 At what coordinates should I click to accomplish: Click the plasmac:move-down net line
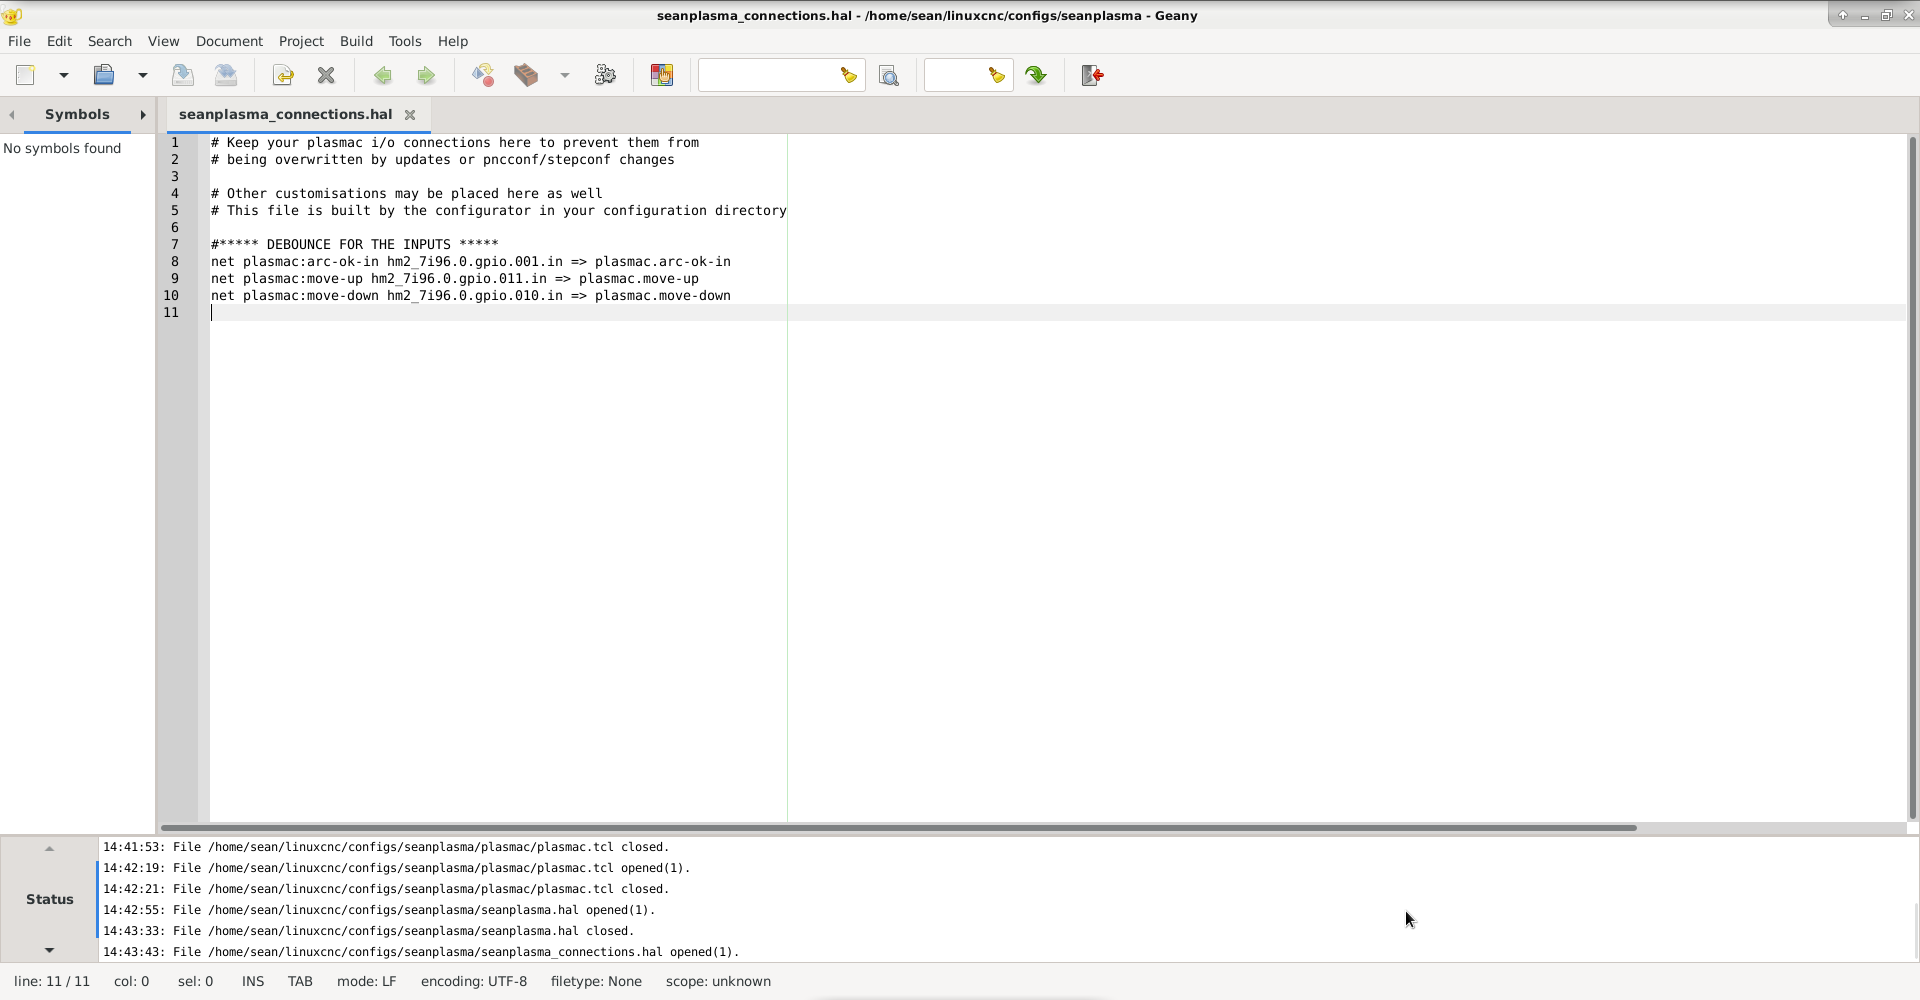pyautogui.click(x=471, y=295)
